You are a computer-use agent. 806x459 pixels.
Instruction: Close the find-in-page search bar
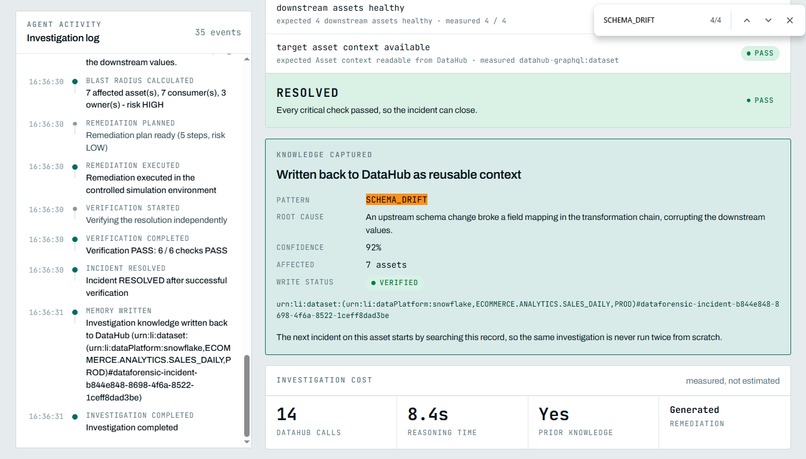click(x=790, y=20)
